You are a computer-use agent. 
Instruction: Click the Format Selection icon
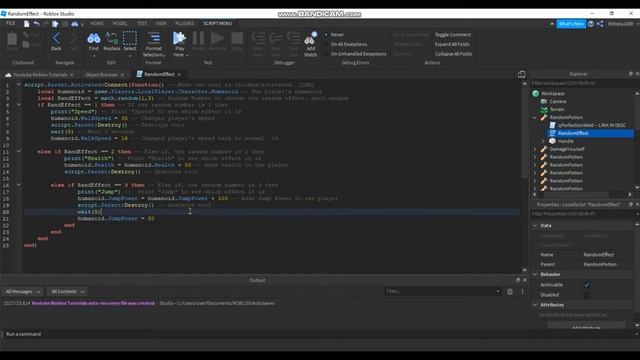pyautogui.click(x=154, y=38)
